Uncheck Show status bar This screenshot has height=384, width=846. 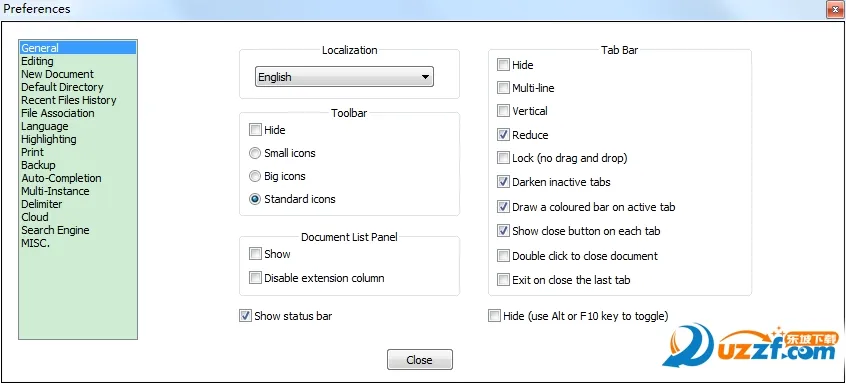coord(245,316)
